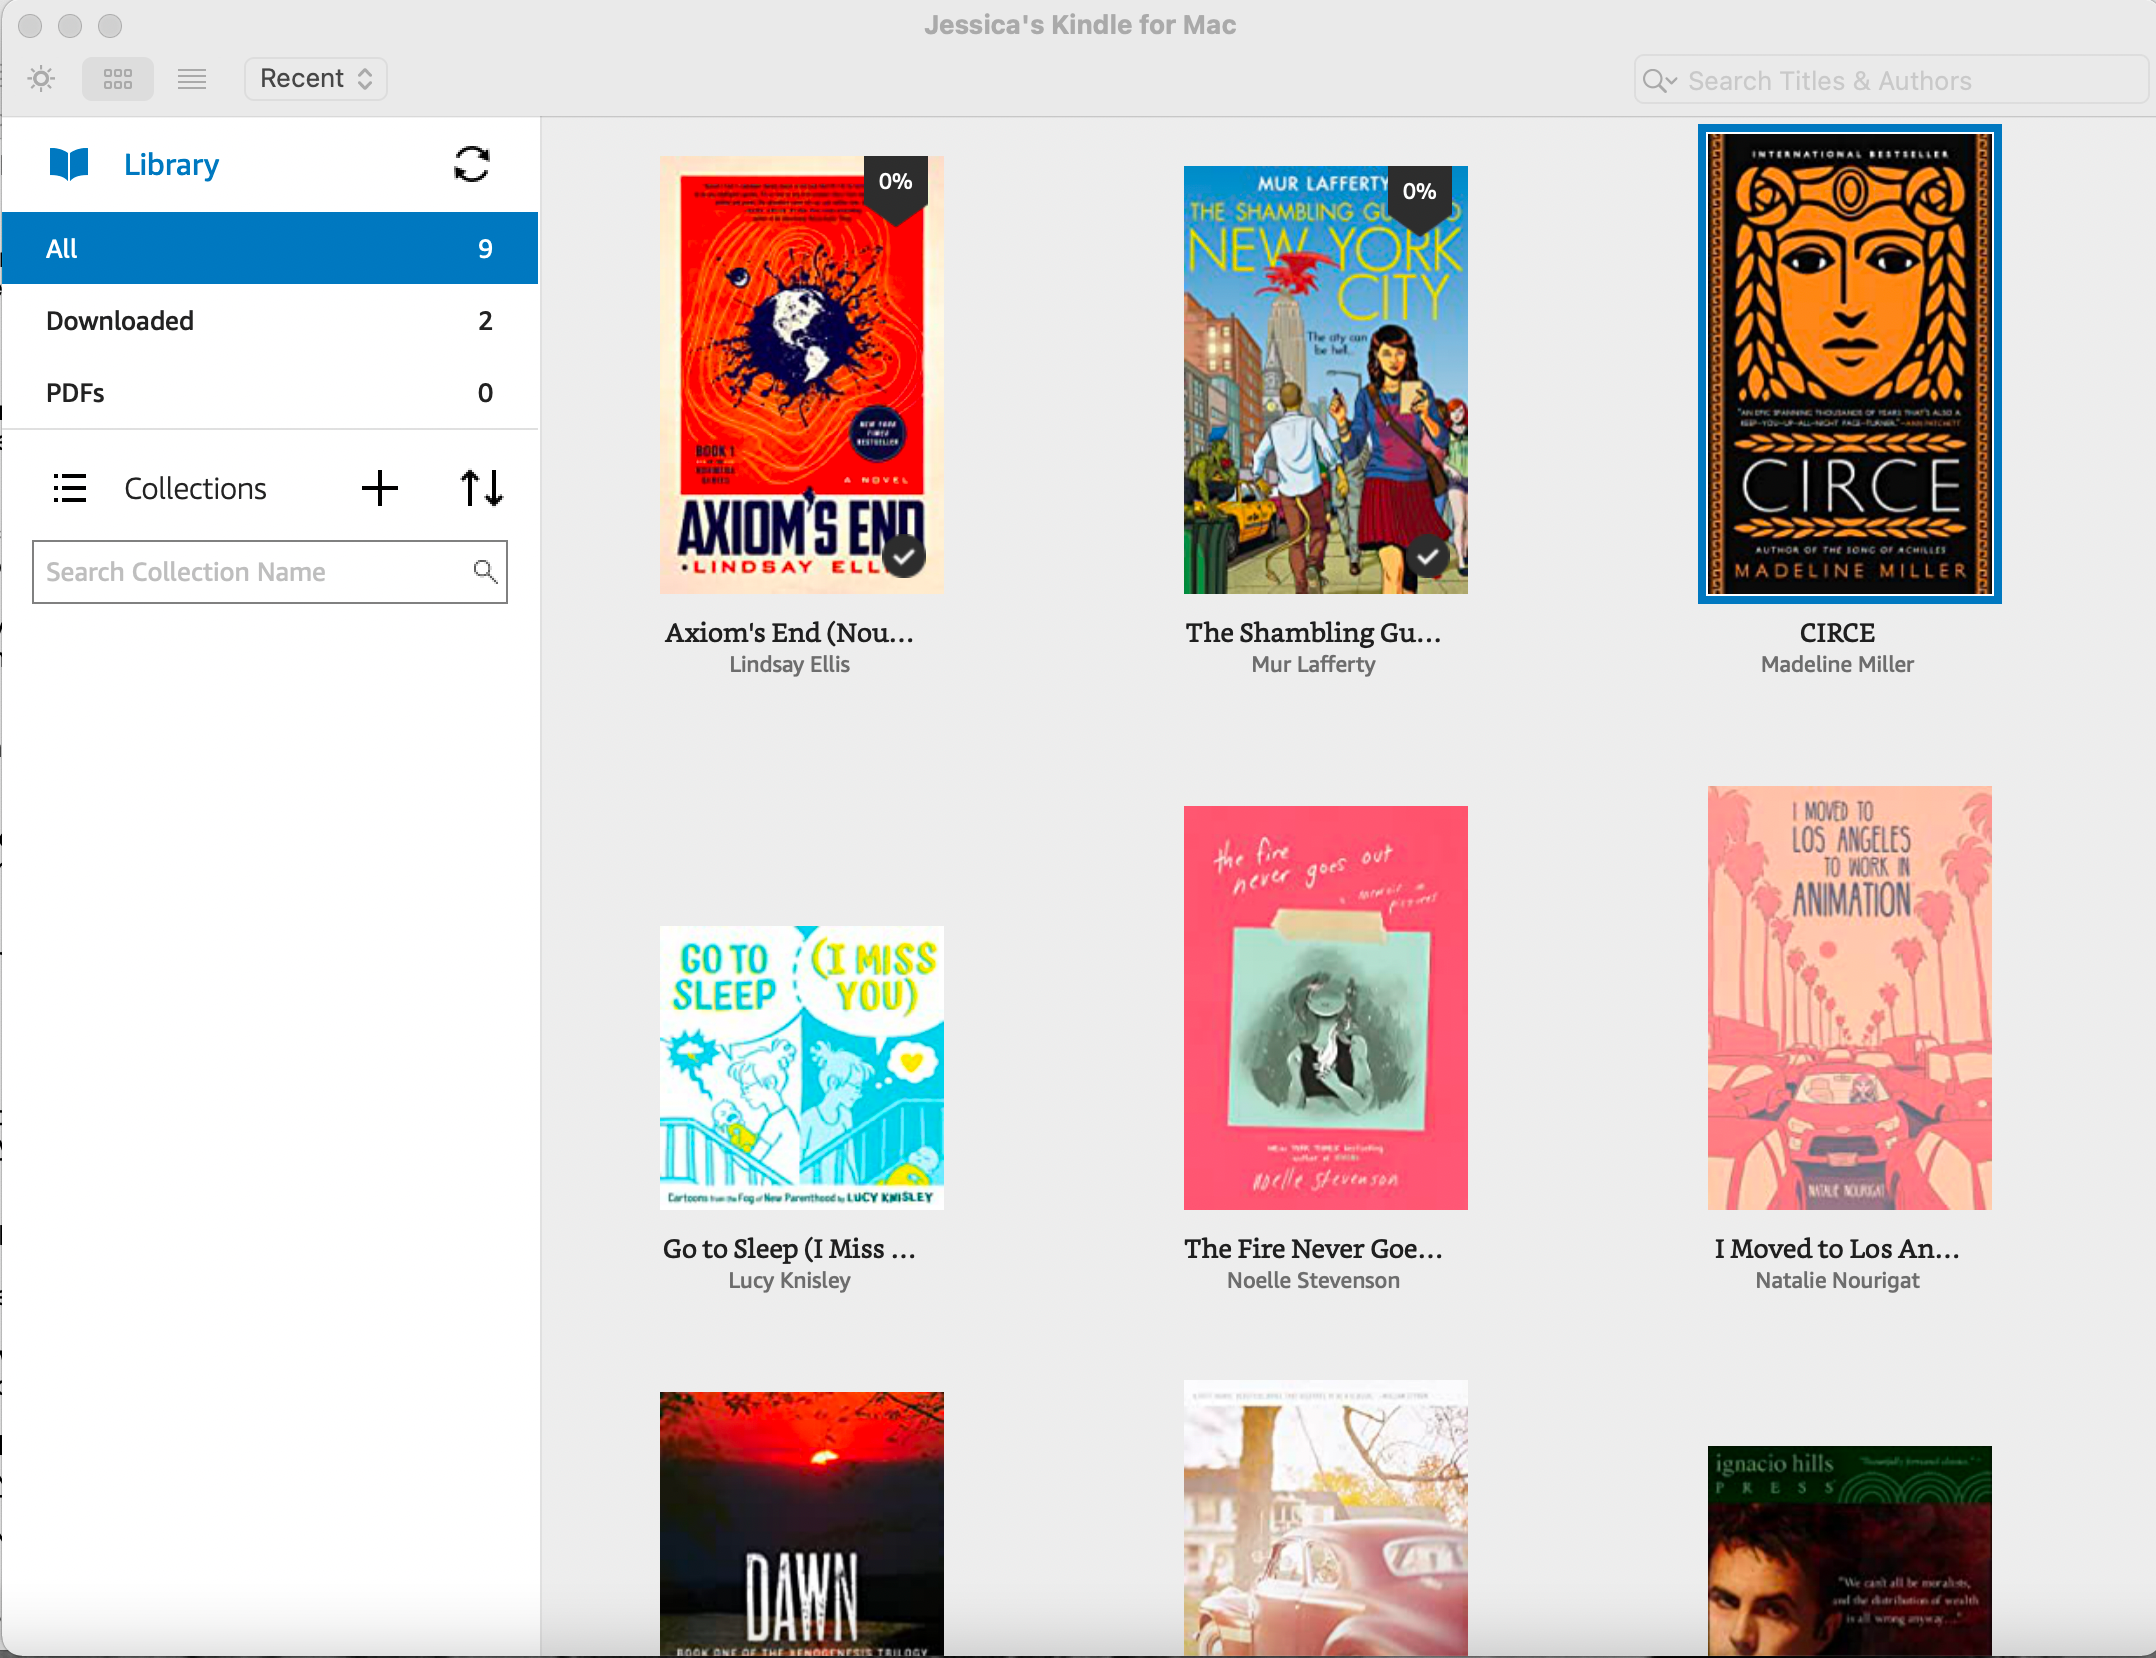Click the list view icon
The height and width of the screenshot is (1658, 2156).
click(190, 77)
